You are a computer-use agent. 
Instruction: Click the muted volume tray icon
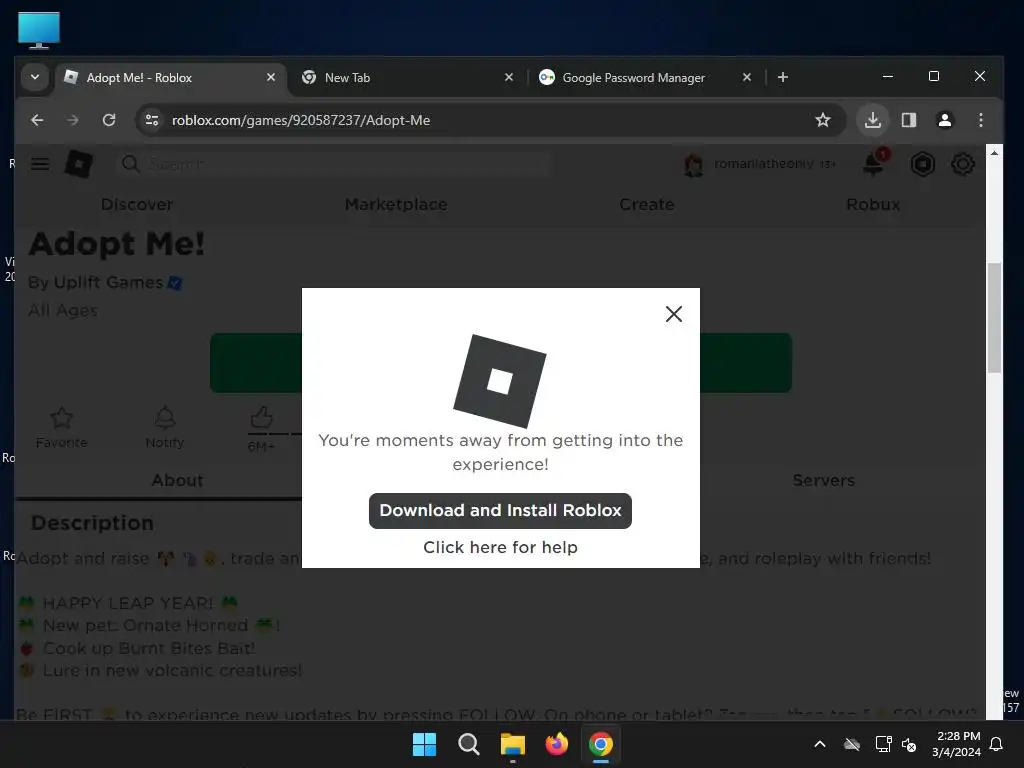(x=909, y=744)
